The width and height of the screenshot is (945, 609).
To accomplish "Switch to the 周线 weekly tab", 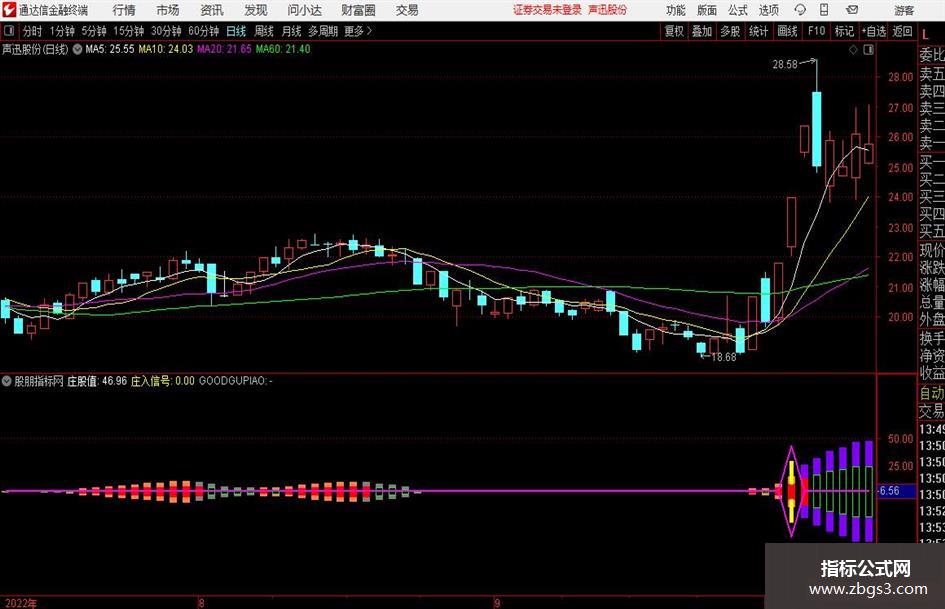I will (x=264, y=31).
